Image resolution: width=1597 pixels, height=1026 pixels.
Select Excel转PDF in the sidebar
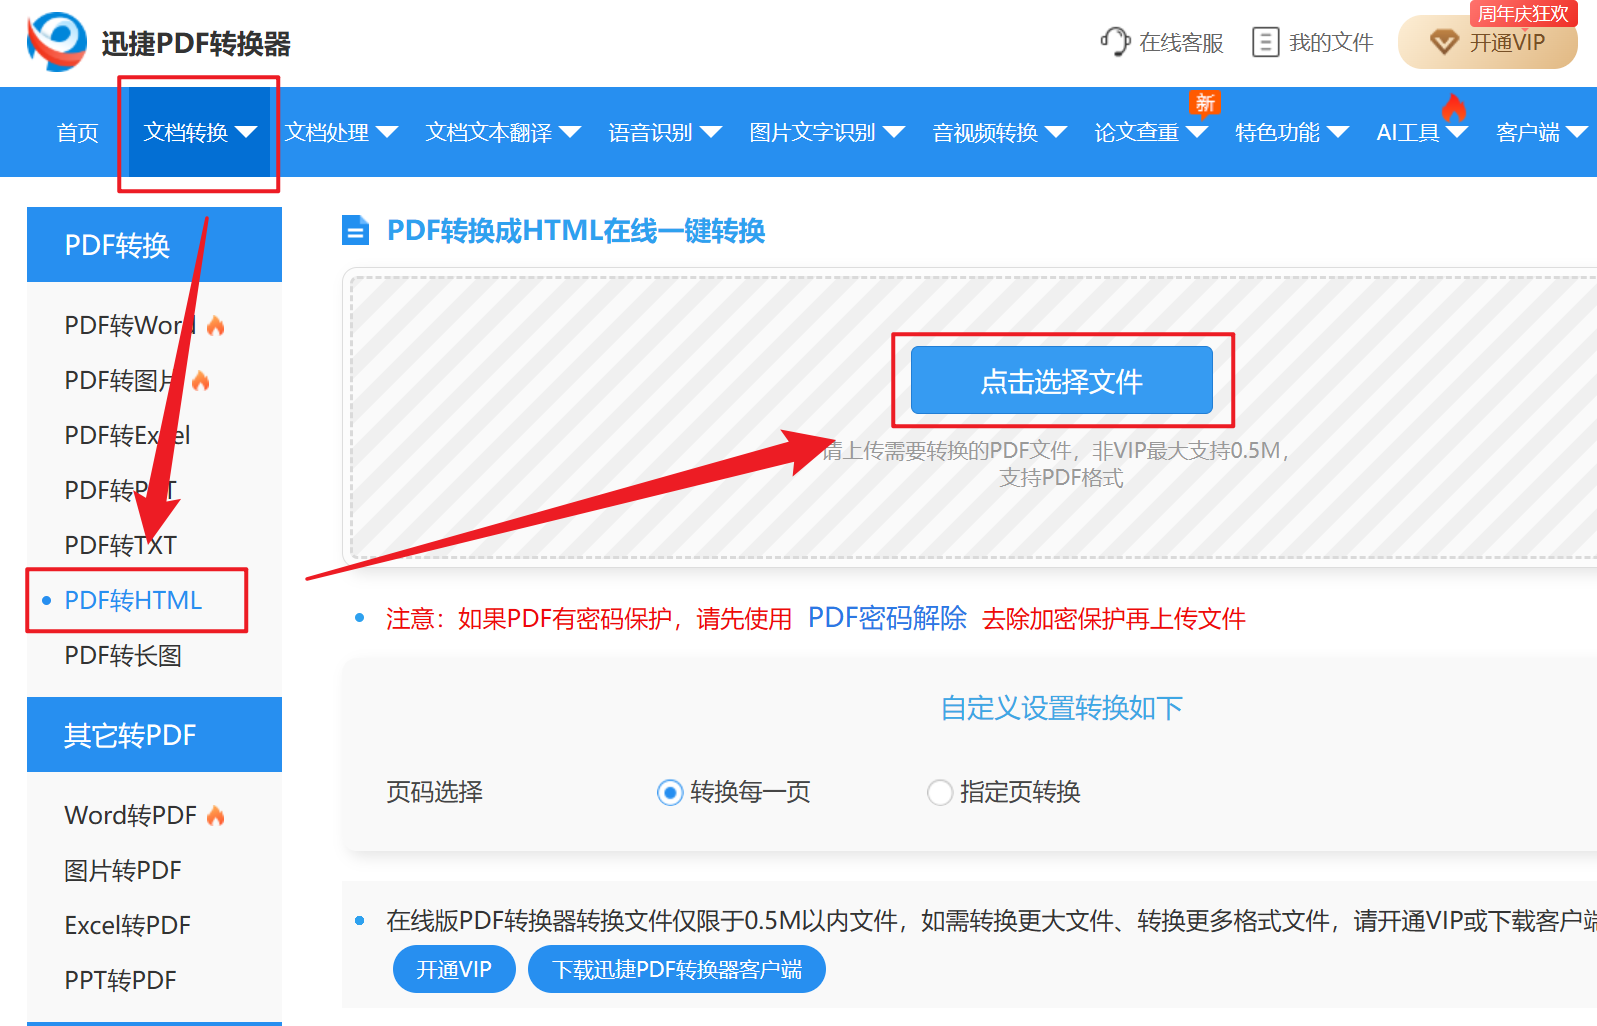coord(127,926)
